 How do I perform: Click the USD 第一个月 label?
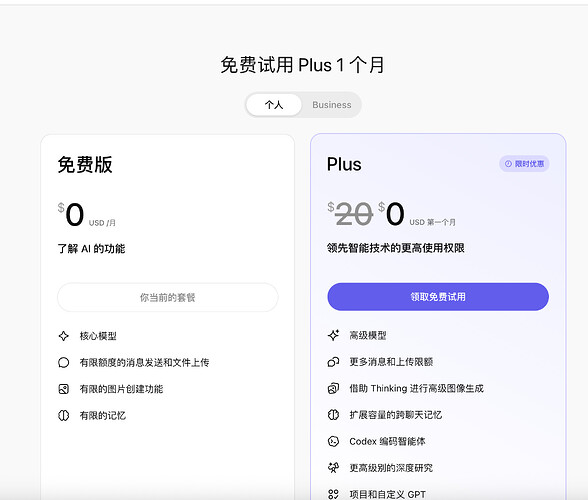click(x=432, y=222)
